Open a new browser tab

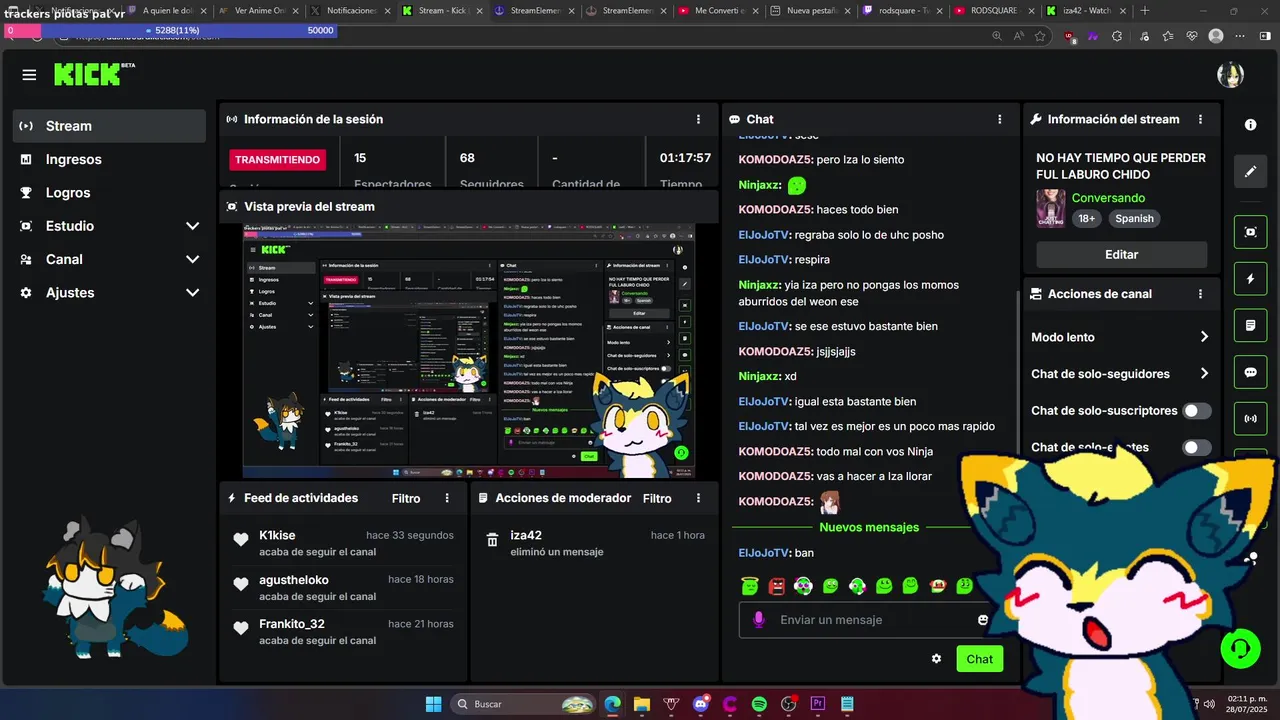pos(1145,11)
